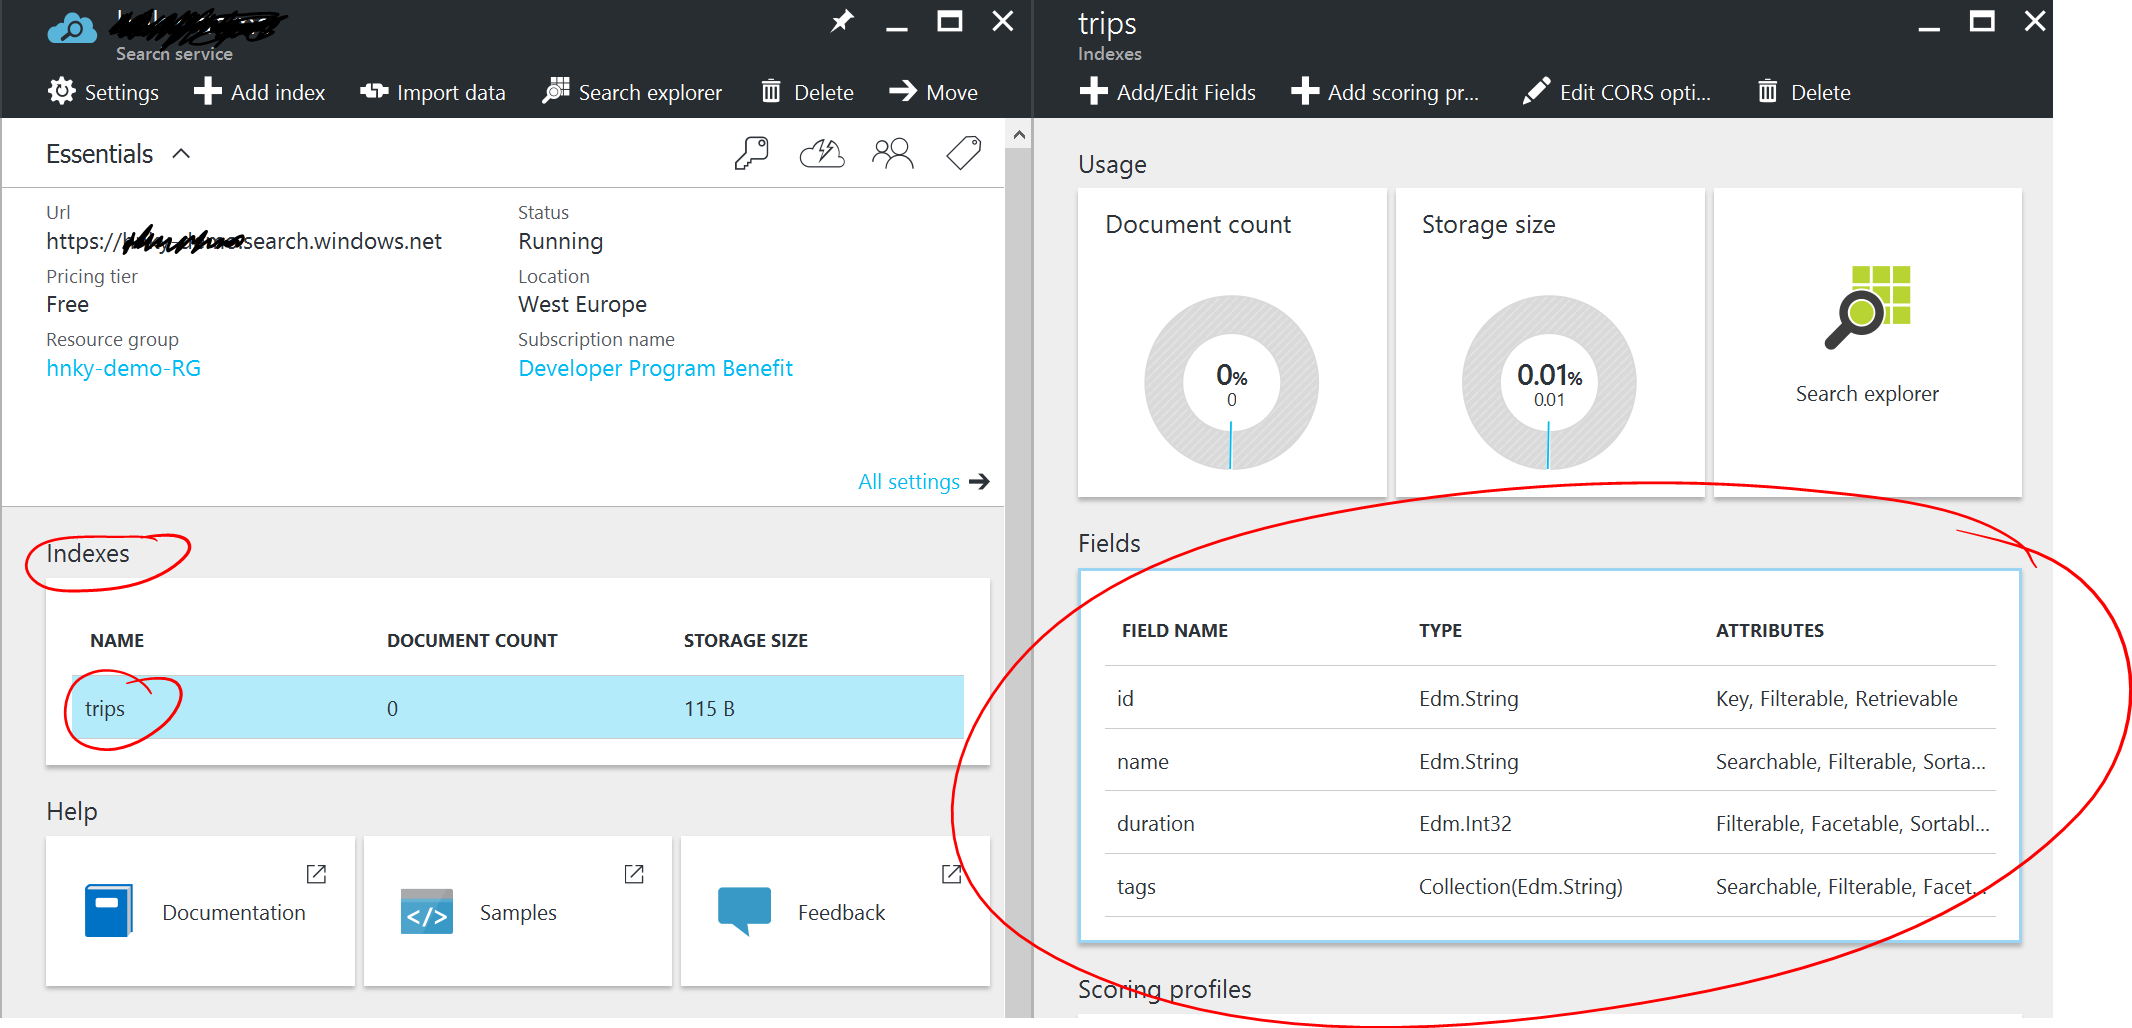
Task: Open the Feedback help tile
Action: click(835, 911)
